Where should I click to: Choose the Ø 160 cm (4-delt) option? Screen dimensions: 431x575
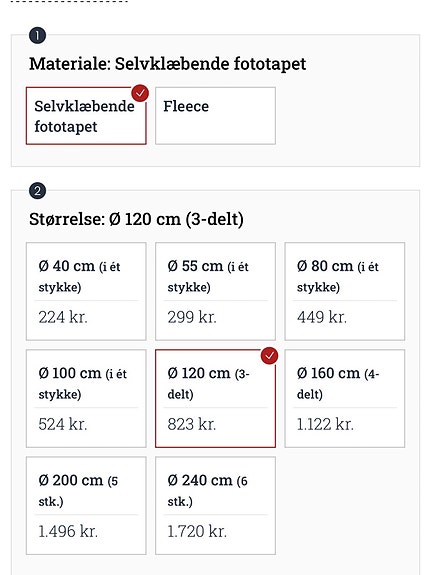pos(345,399)
